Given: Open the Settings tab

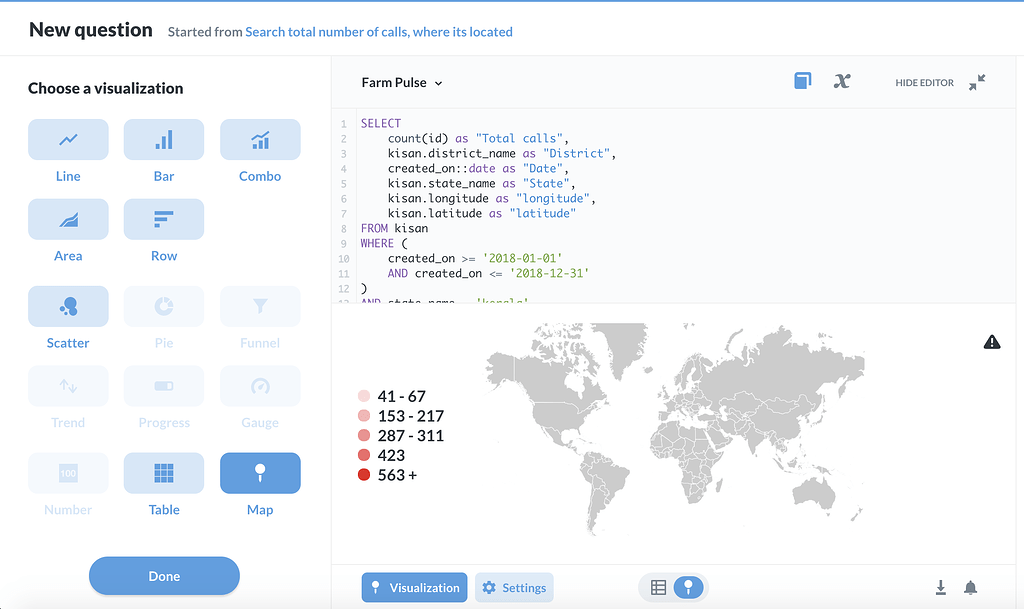Looking at the screenshot, I should pos(514,588).
